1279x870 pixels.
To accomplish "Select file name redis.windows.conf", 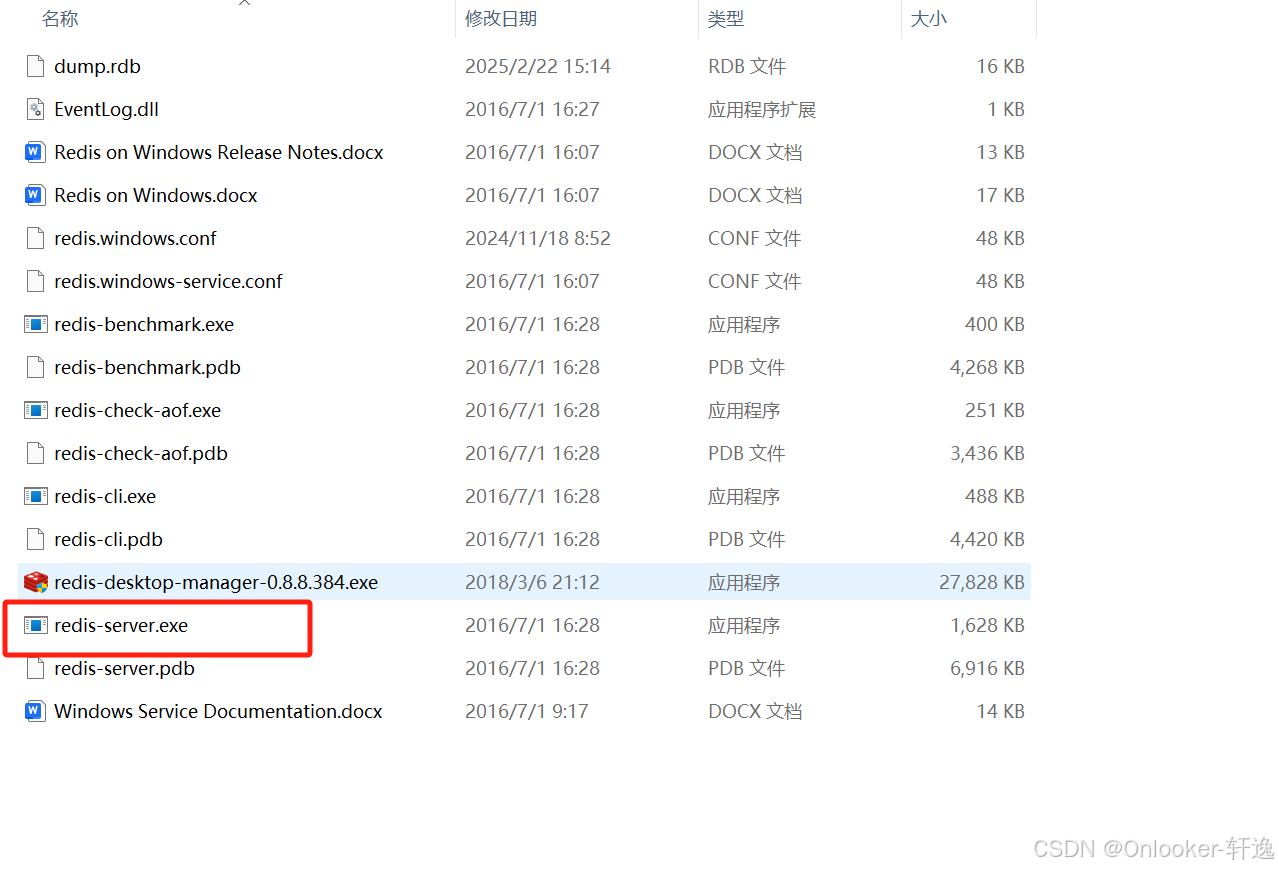I will [x=135, y=239].
